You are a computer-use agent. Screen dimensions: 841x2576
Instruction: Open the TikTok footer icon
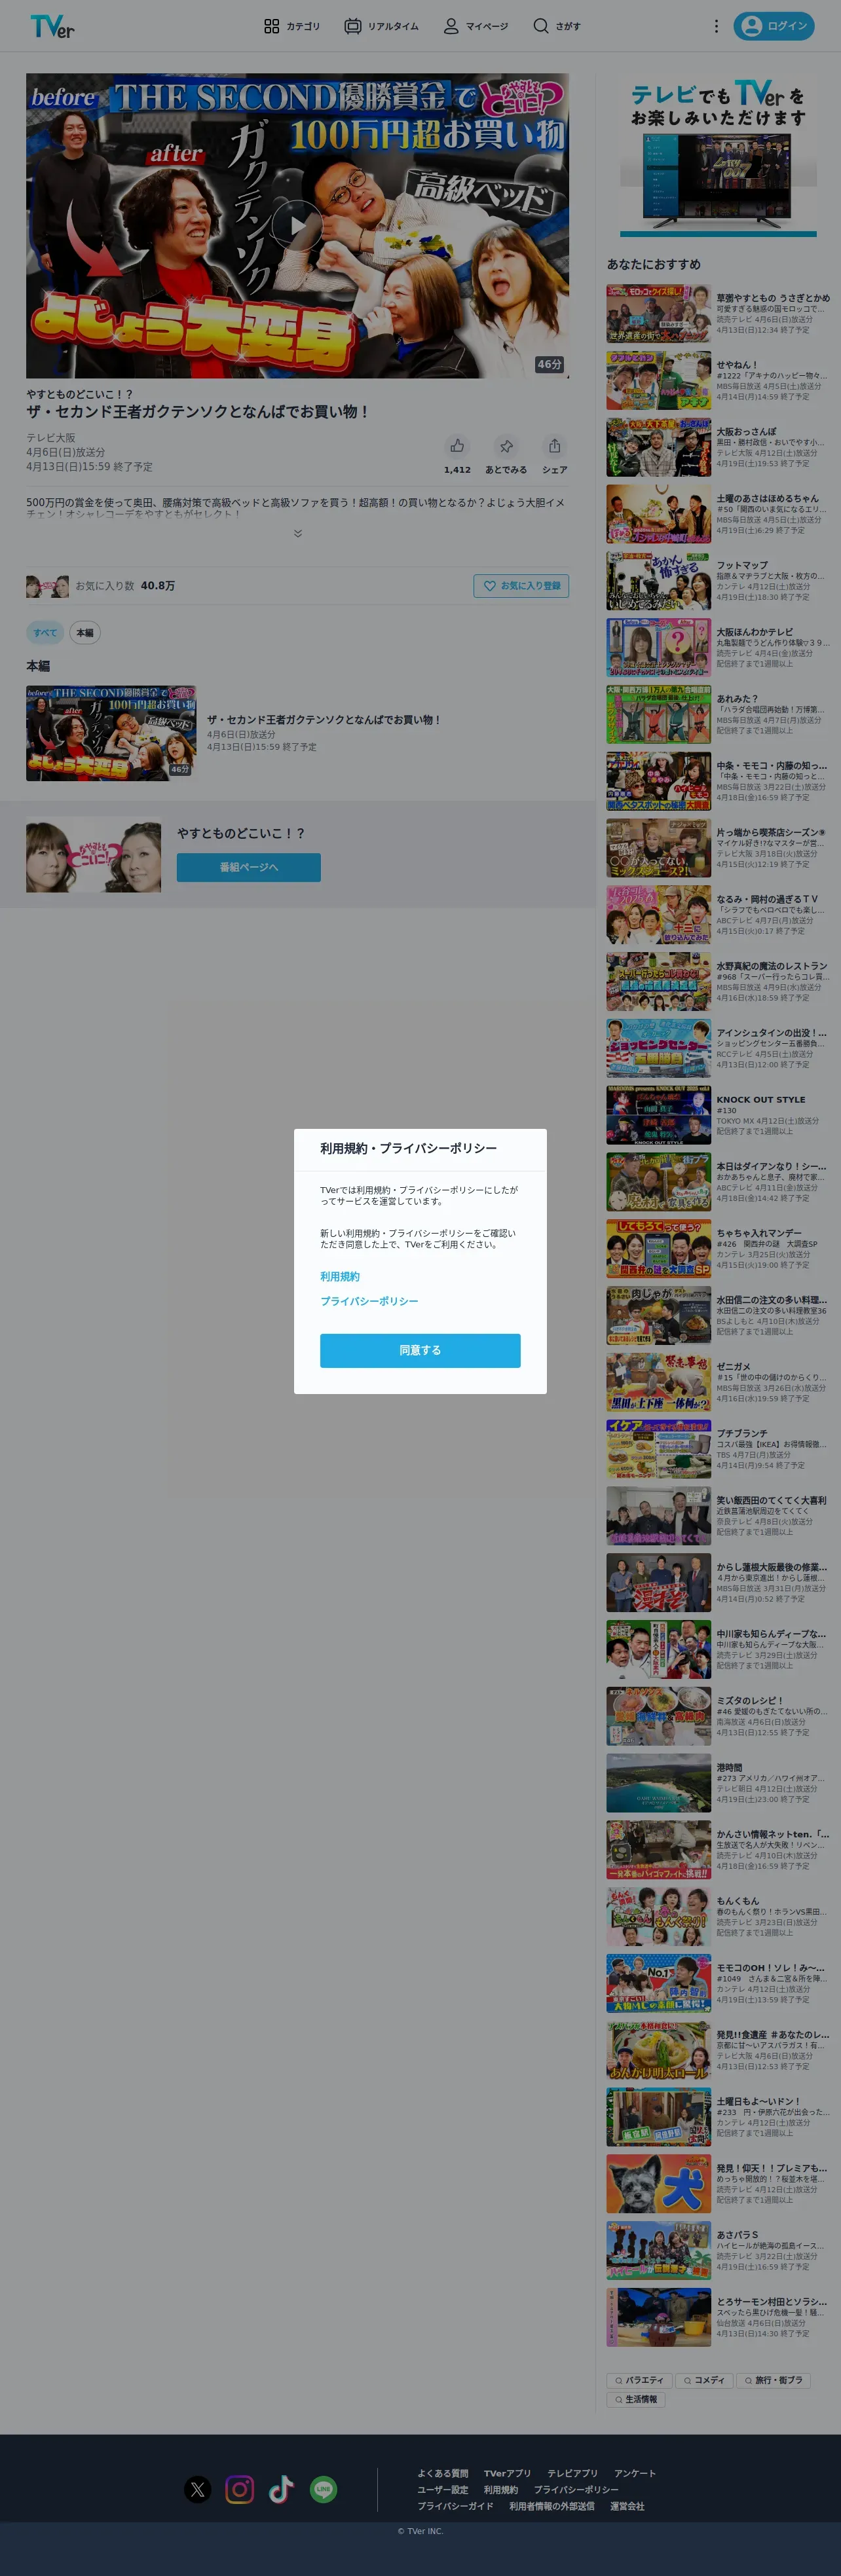(281, 2490)
